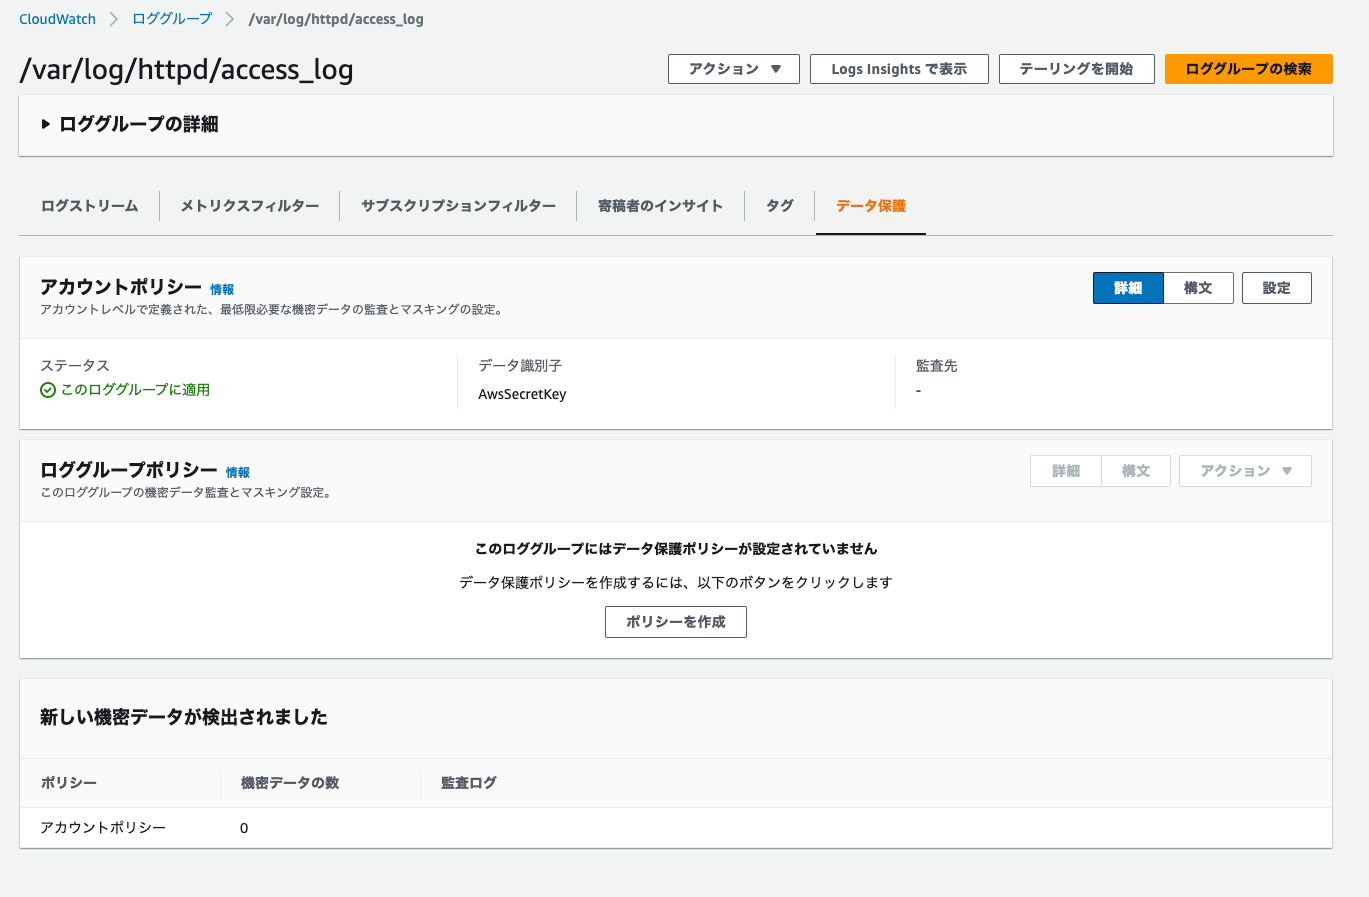This screenshot has height=897, width=1369.
Task: Click 情報 link beside アカウントポリシー
Action: [222, 290]
